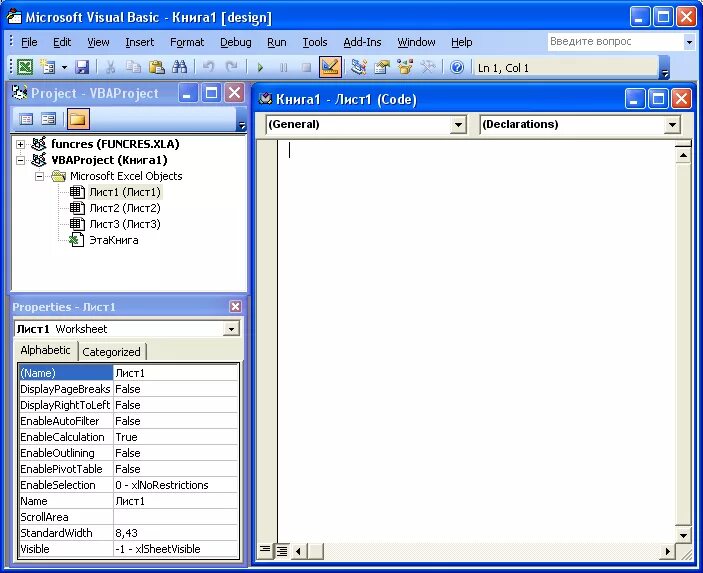Open the (Declarations) procedure dropdown
703x573 pixels.
[x=672, y=125]
